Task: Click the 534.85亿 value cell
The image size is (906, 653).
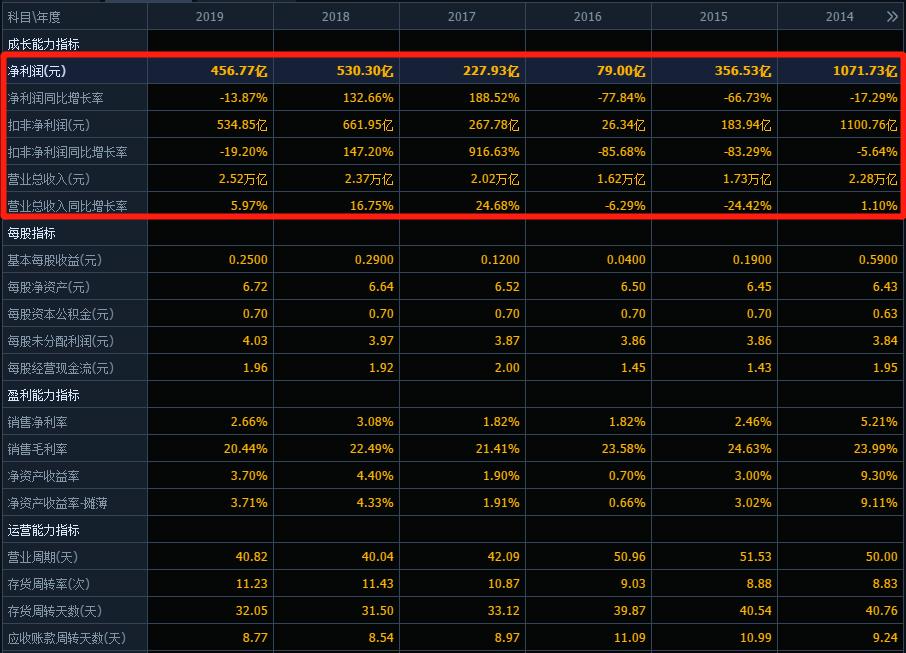Action: tap(242, 125)
